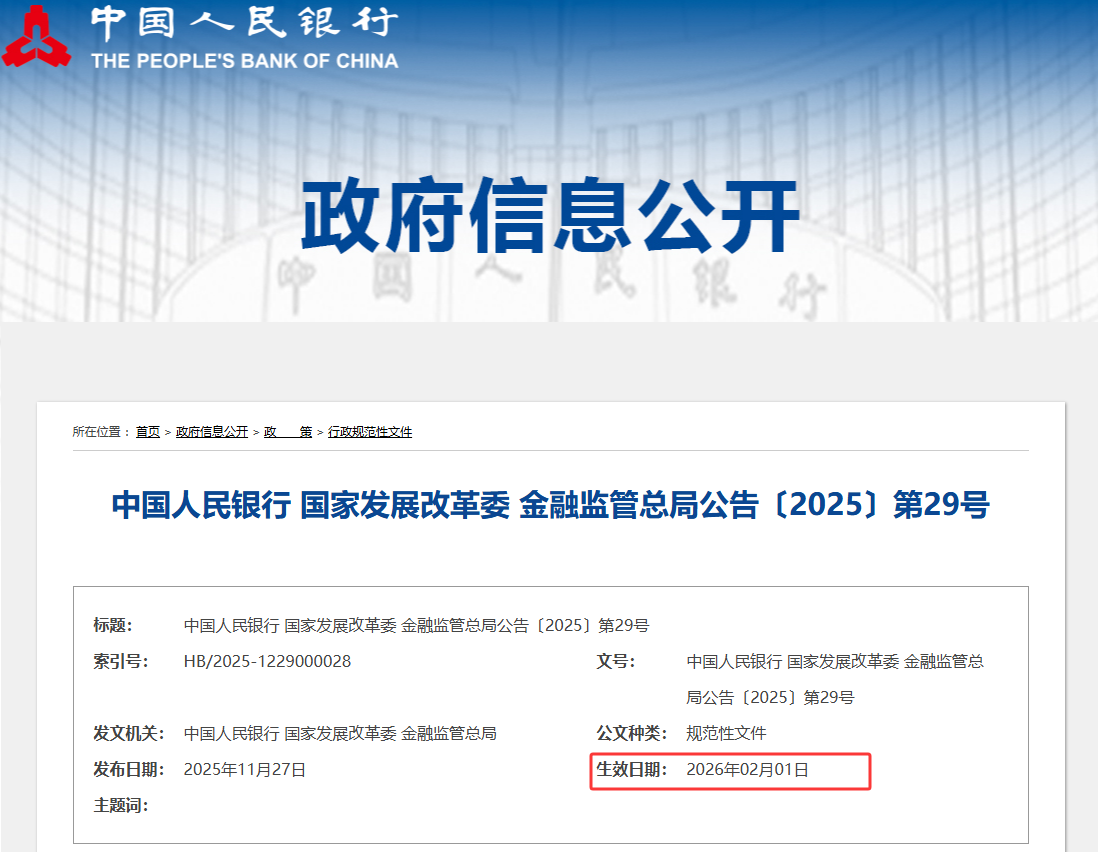Click publish date 2025年11月27日
This screenshot has width=1098, height=852.
pos(245,770)
